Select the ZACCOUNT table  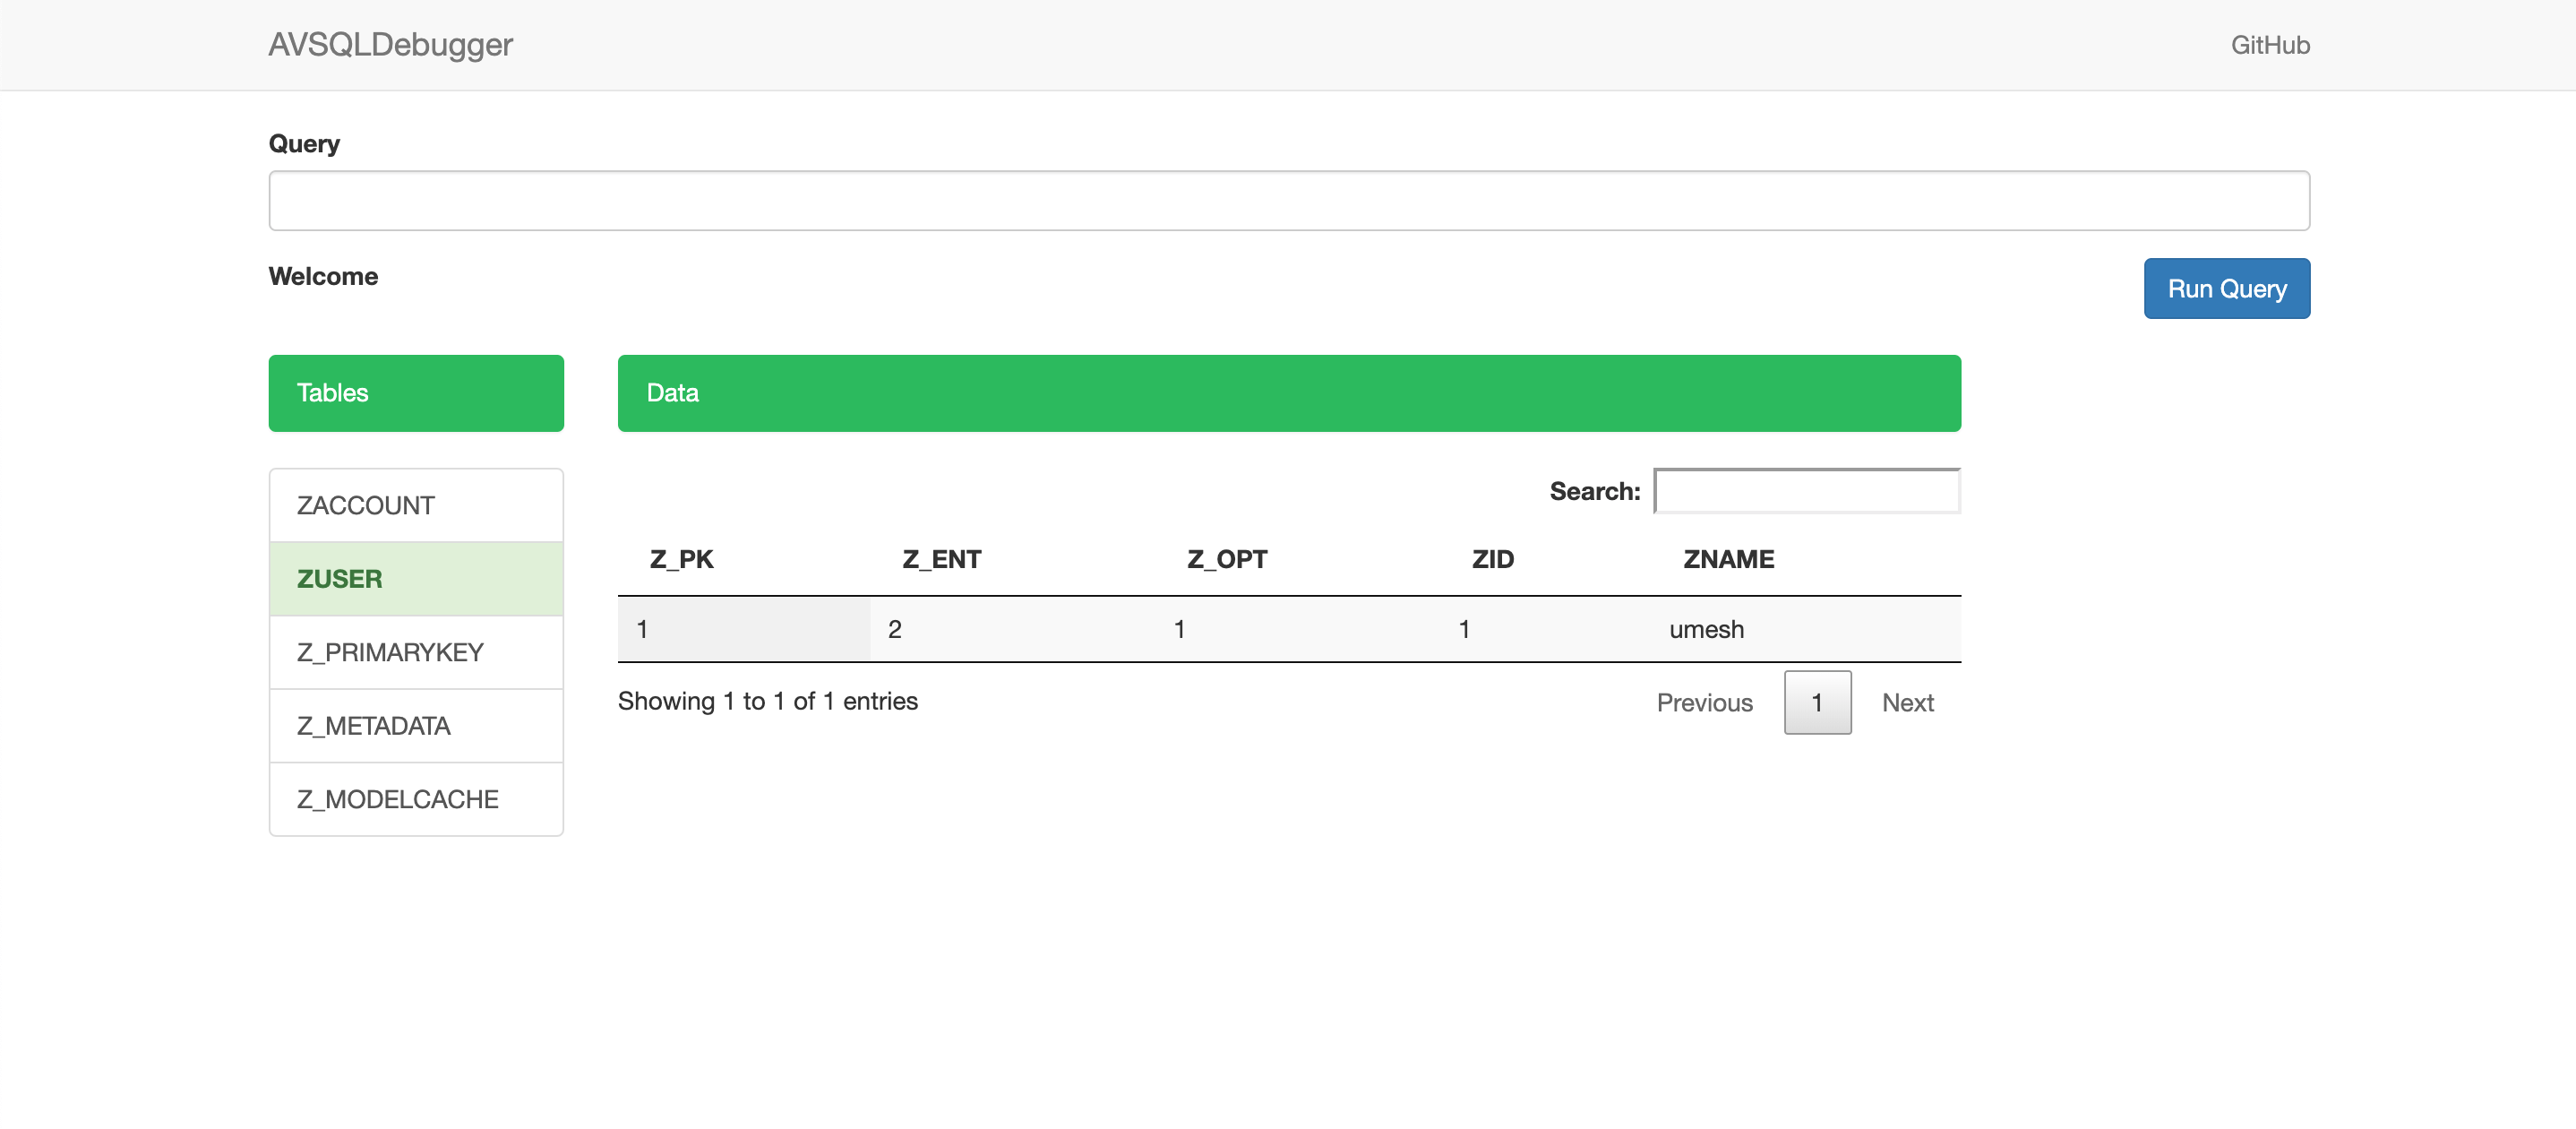pyautogui.click(x=415, y=505)
